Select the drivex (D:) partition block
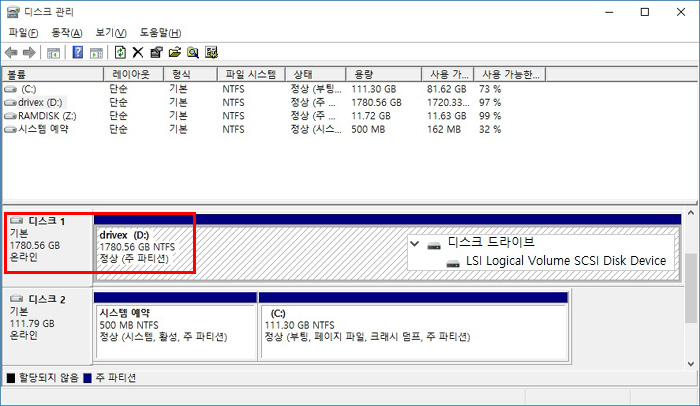This screenshot has height=406, width=700. [x=388, y=248]
